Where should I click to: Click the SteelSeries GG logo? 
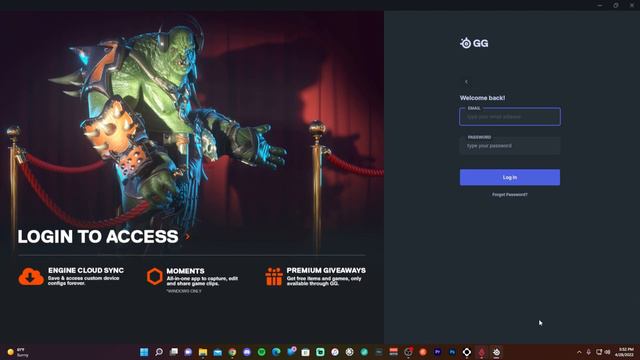(474, 43)
